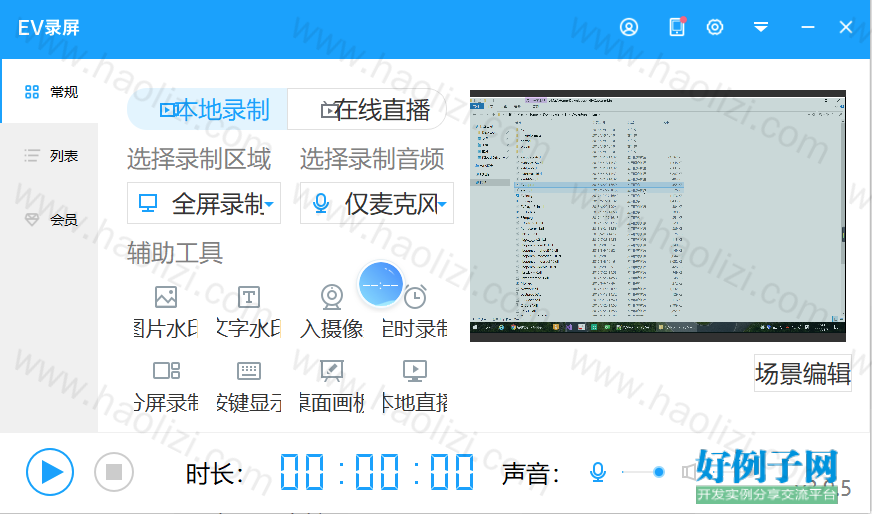Open the settings gear icon
Screen dimensions: 872x514
pos(715,27)
